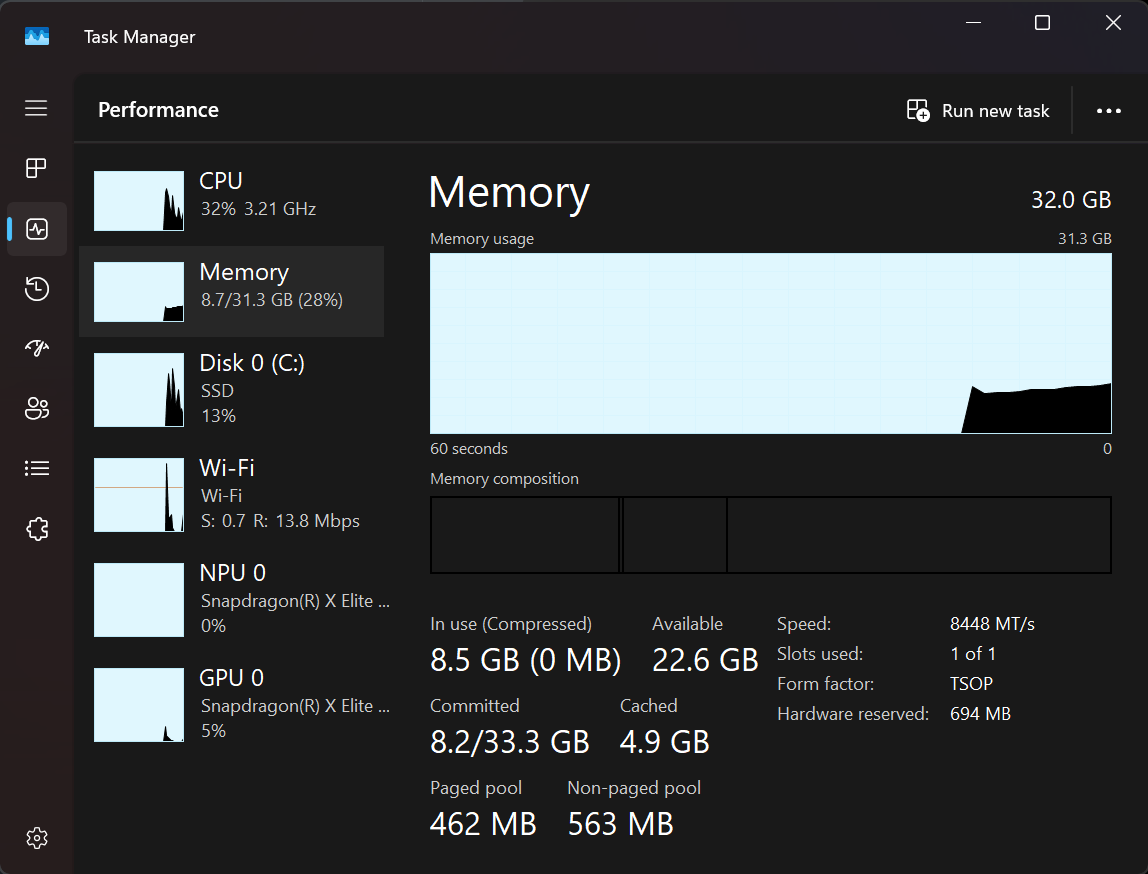Screen dimensions: 1148x874
Task: Click the 8.2/33.3 GB committed value
Action: tap(510, 742)
